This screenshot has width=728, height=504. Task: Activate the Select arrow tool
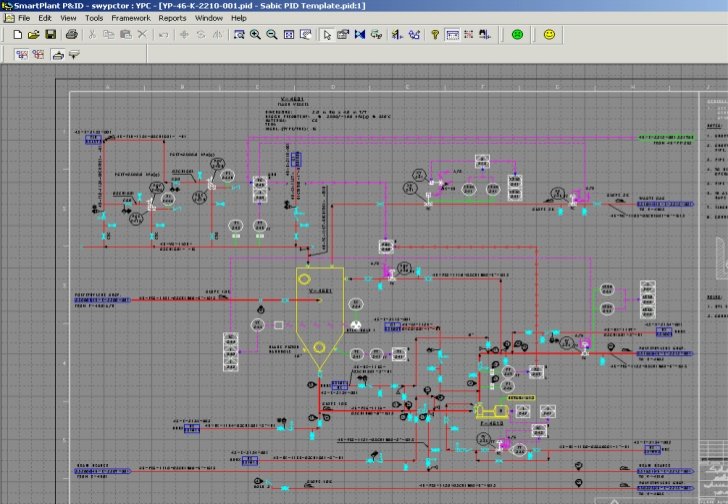click(326, 34)
